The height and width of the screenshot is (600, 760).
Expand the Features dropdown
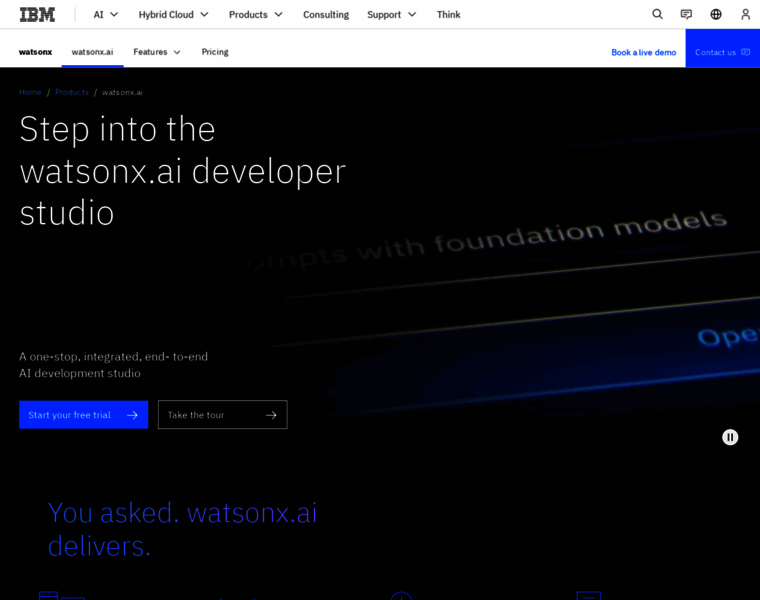point(157,52)
